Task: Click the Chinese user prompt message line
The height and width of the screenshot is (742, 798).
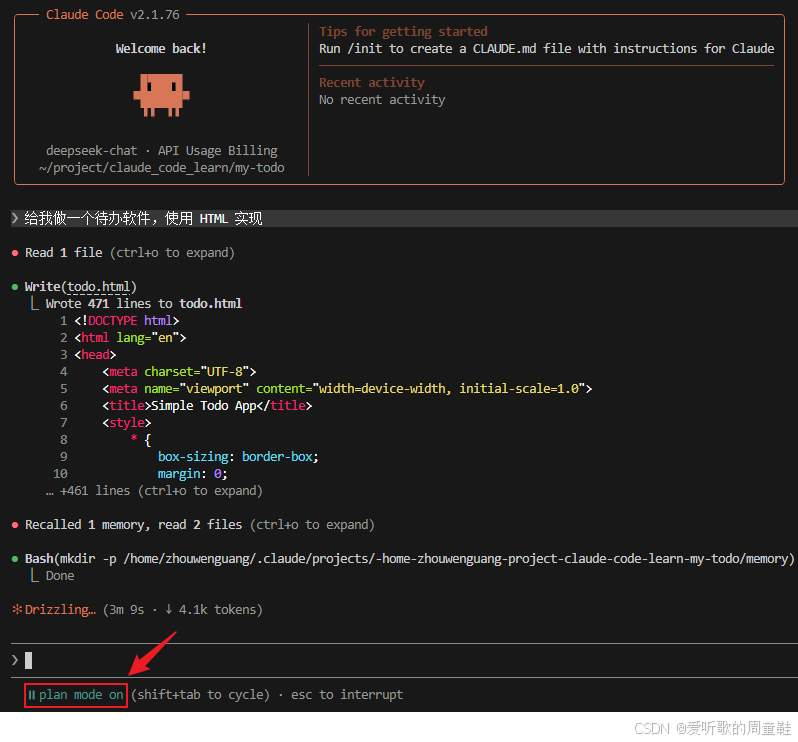Action: pyautogui.click(x=404, y=218)
